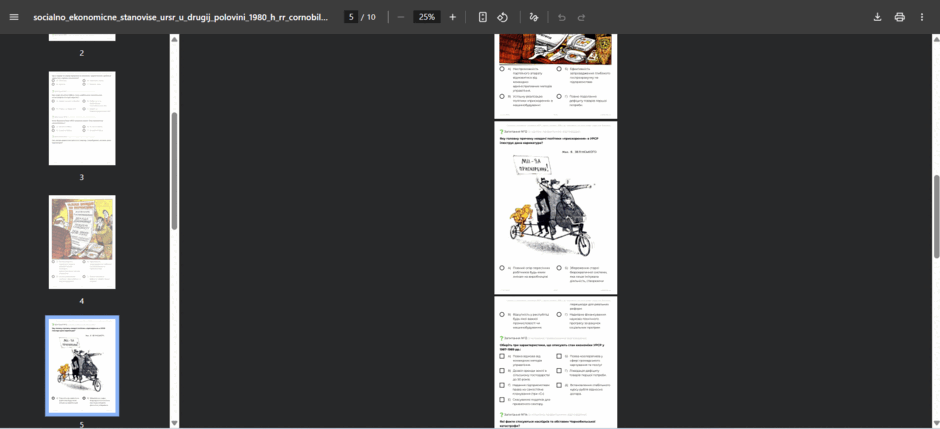The height and width of the screenshot is (429, 940).
Task: Select the highlighted page 5 thumbnail
Action: [82, 365]
